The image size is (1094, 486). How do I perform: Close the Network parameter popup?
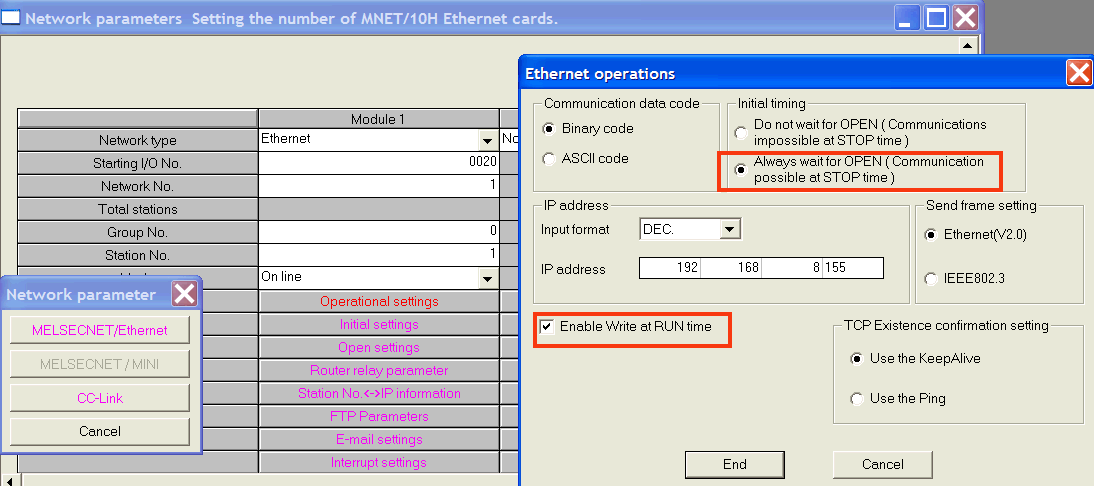pyautogui.click(x=185, y=294)
